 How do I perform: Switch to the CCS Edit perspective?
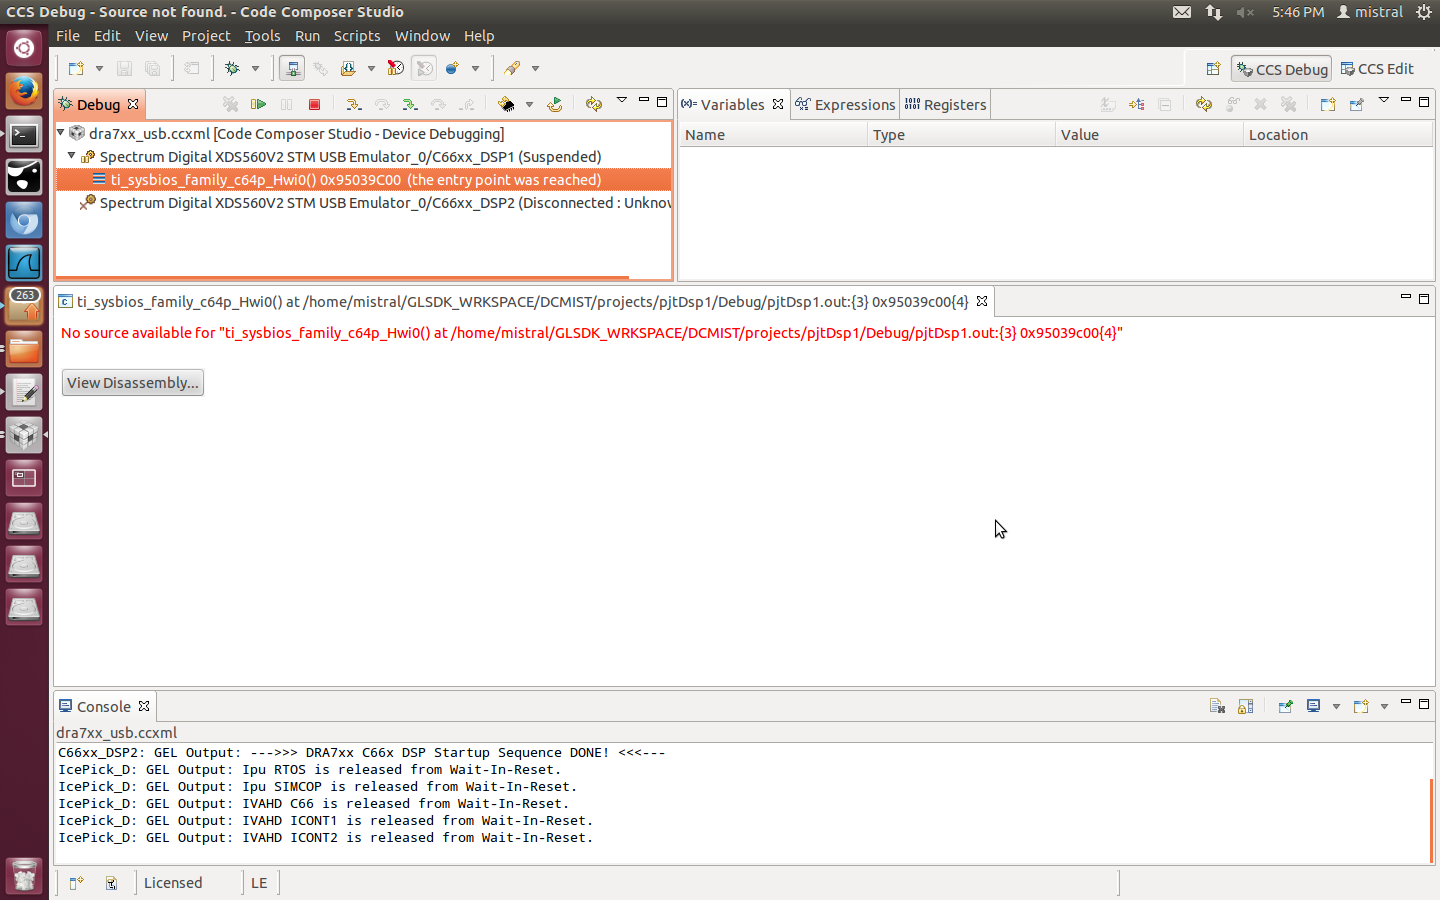1377,69
